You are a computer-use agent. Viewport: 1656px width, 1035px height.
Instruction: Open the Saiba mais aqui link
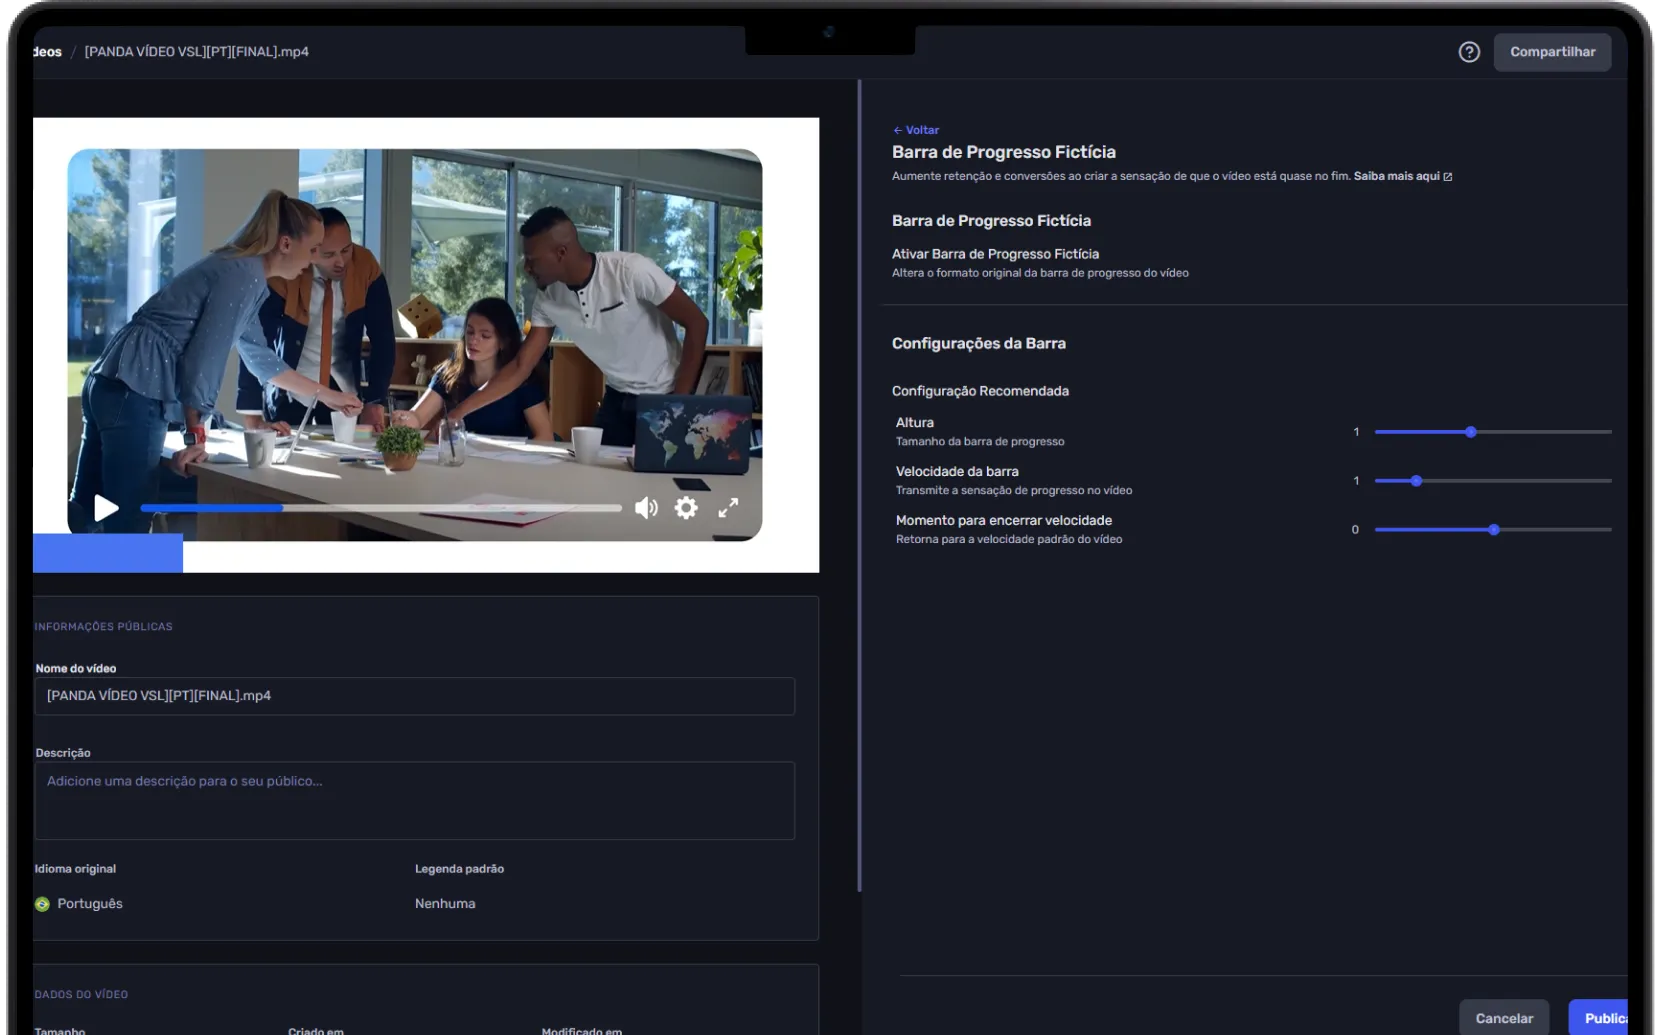pos(1402,176)
